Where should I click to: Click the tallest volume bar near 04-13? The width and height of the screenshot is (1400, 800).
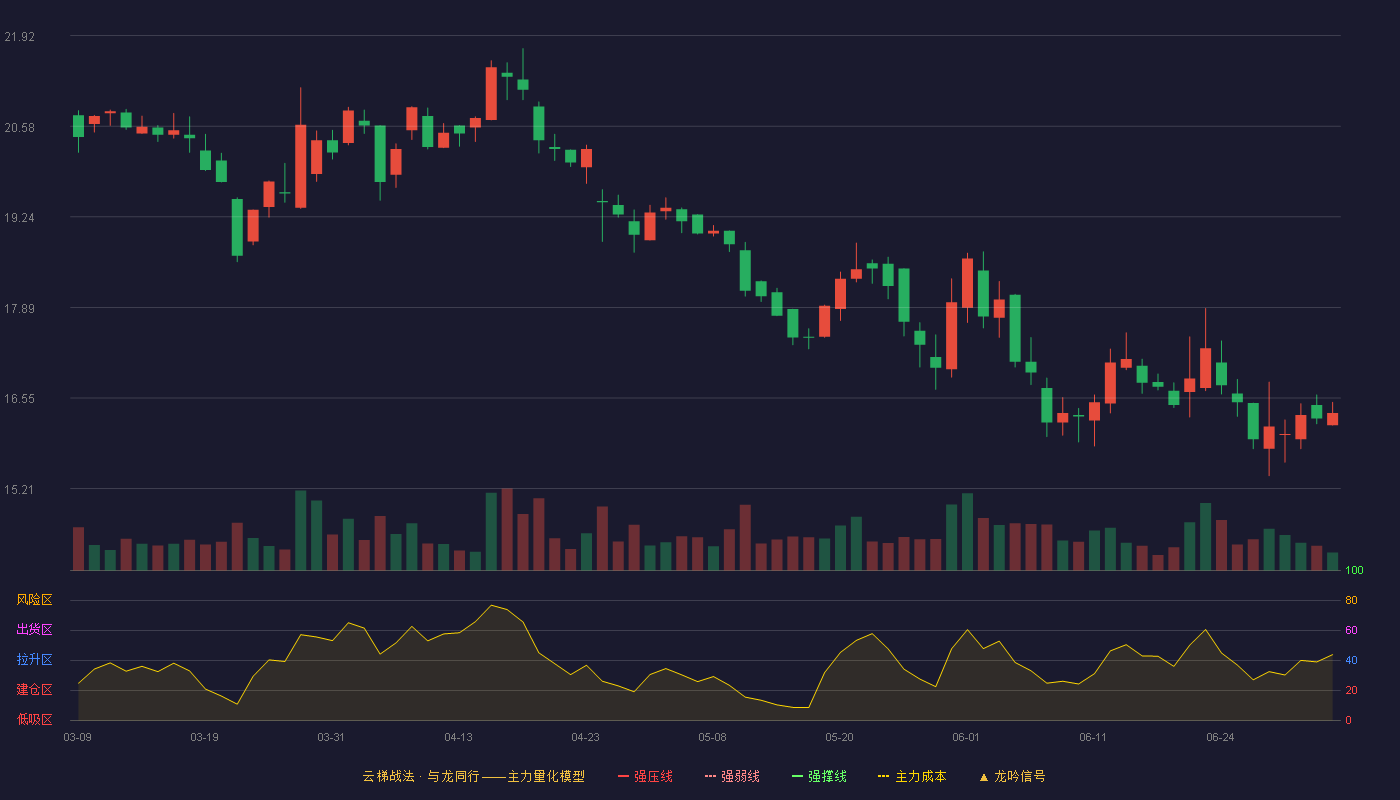507,529
